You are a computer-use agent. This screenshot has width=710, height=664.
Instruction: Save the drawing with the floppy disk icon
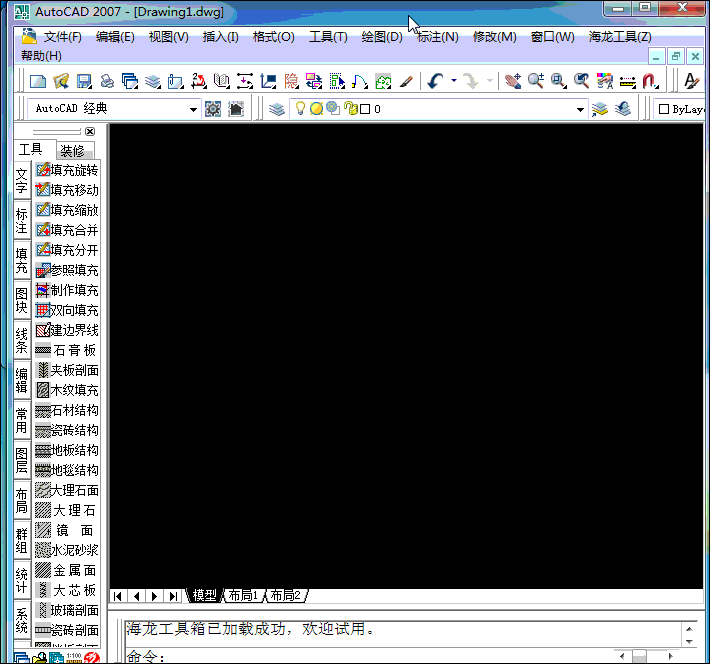84,82
